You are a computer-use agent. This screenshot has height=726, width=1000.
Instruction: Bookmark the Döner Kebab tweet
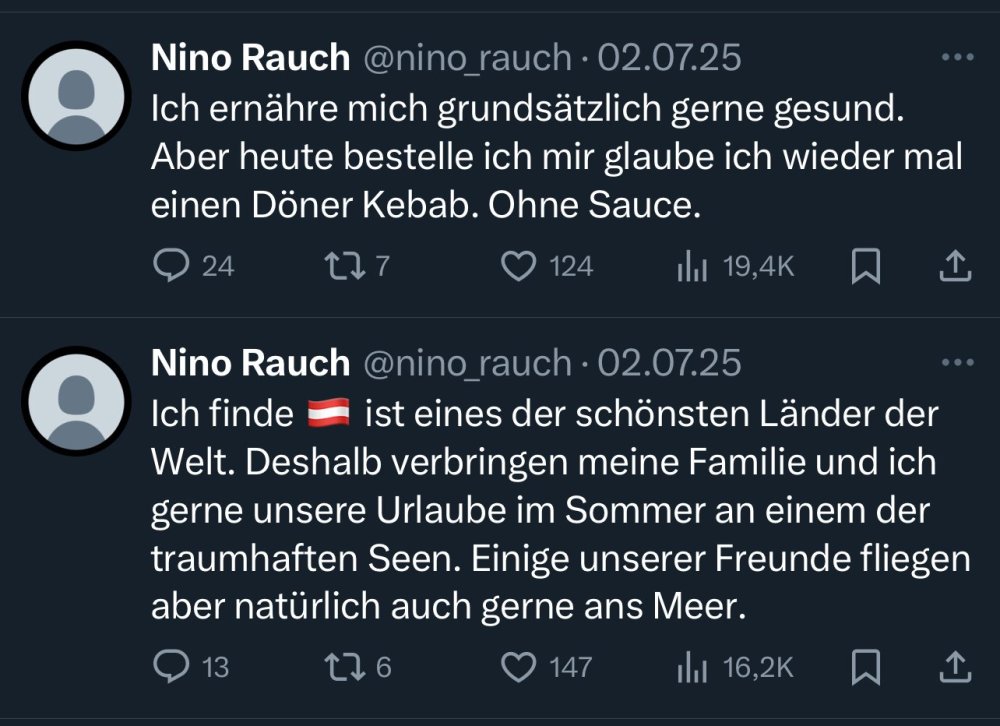863,266
